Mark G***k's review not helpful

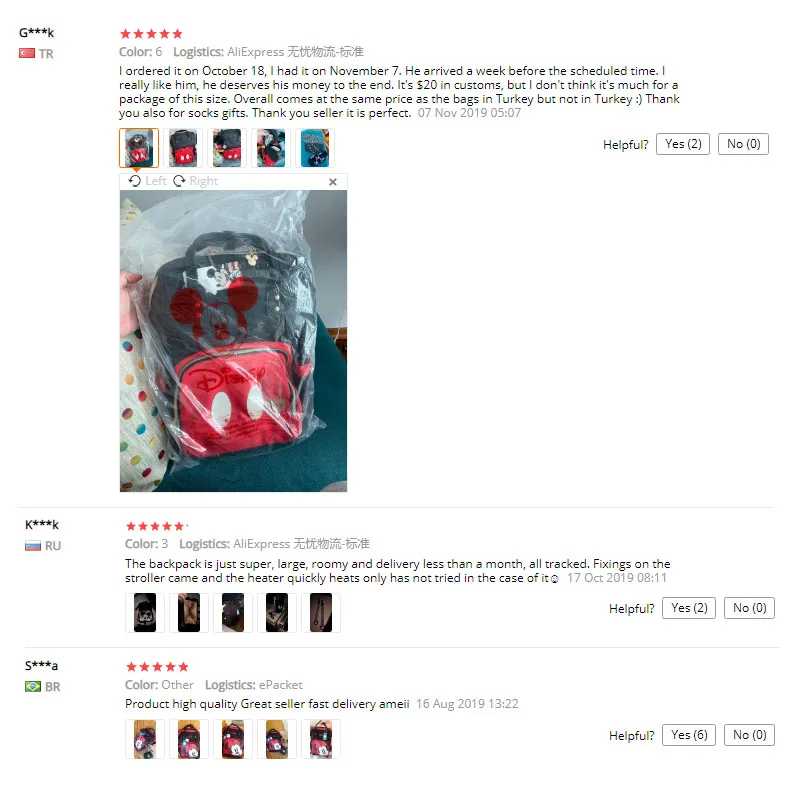[x=743, y=144]
